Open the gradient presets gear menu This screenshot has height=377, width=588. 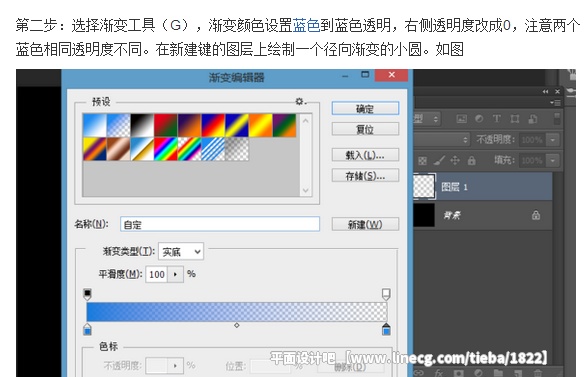click(300, 101)
